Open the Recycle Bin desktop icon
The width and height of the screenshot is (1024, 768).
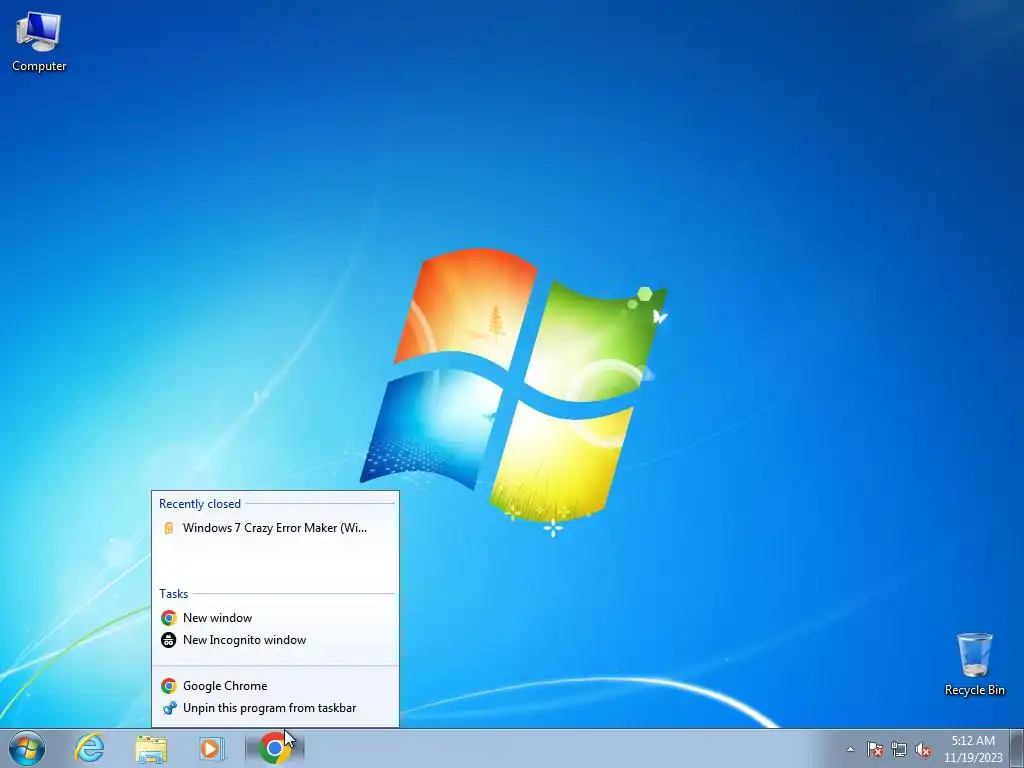point(974,664)
